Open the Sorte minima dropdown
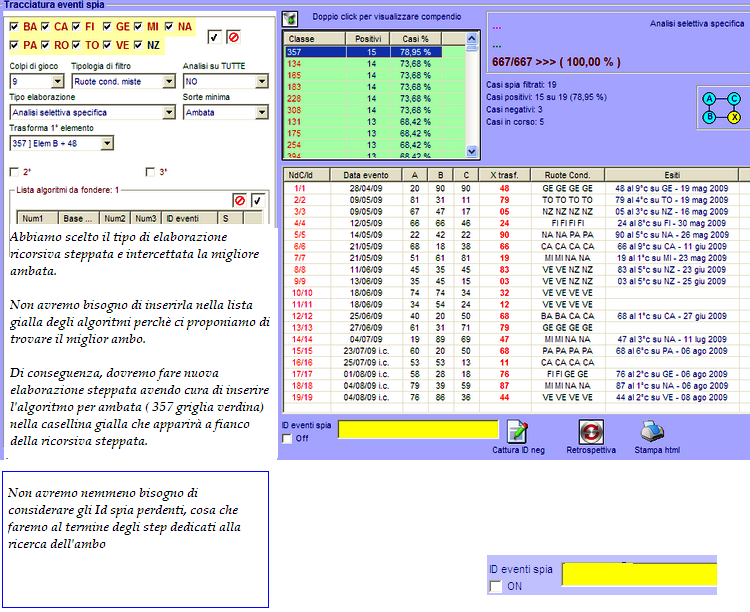Viewport: 750px width, 612px height. 262,113
